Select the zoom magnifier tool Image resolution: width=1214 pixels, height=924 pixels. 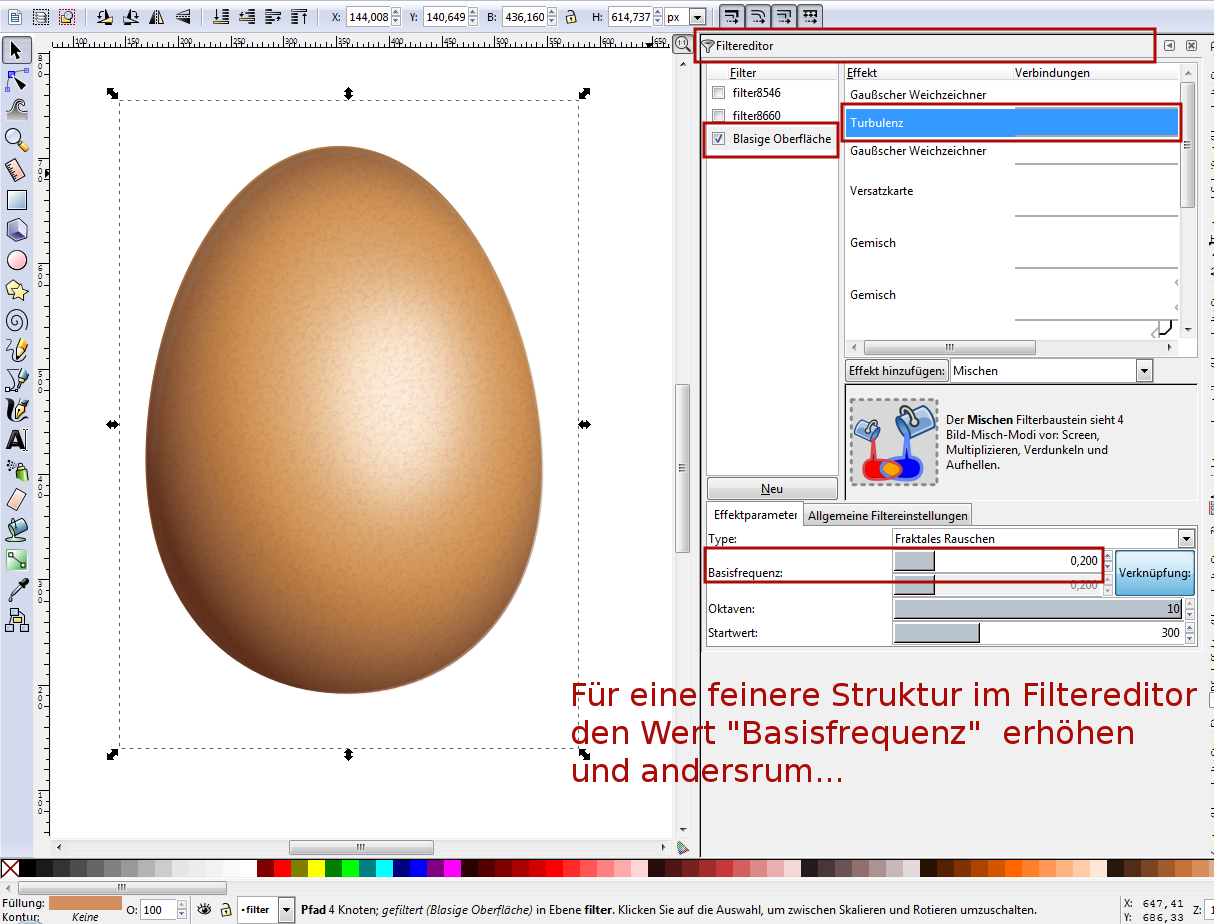17,139
